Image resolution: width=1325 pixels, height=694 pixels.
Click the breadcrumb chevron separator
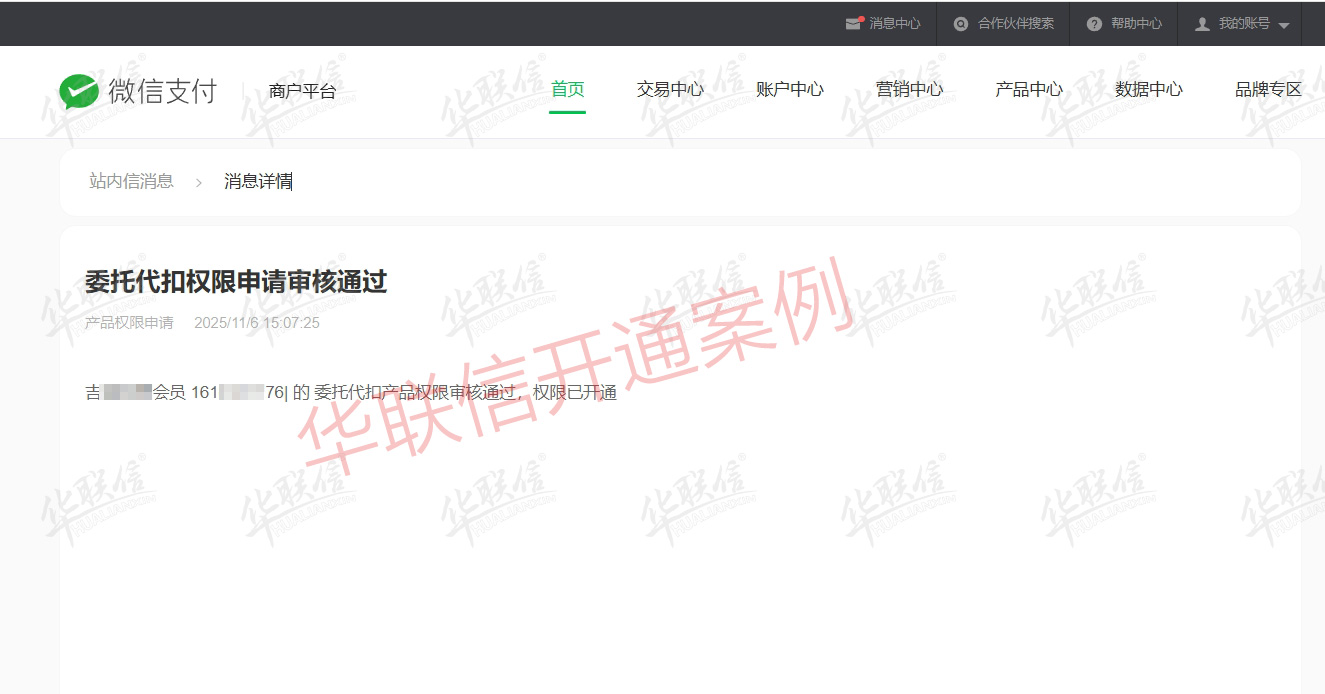pos(199,182)
